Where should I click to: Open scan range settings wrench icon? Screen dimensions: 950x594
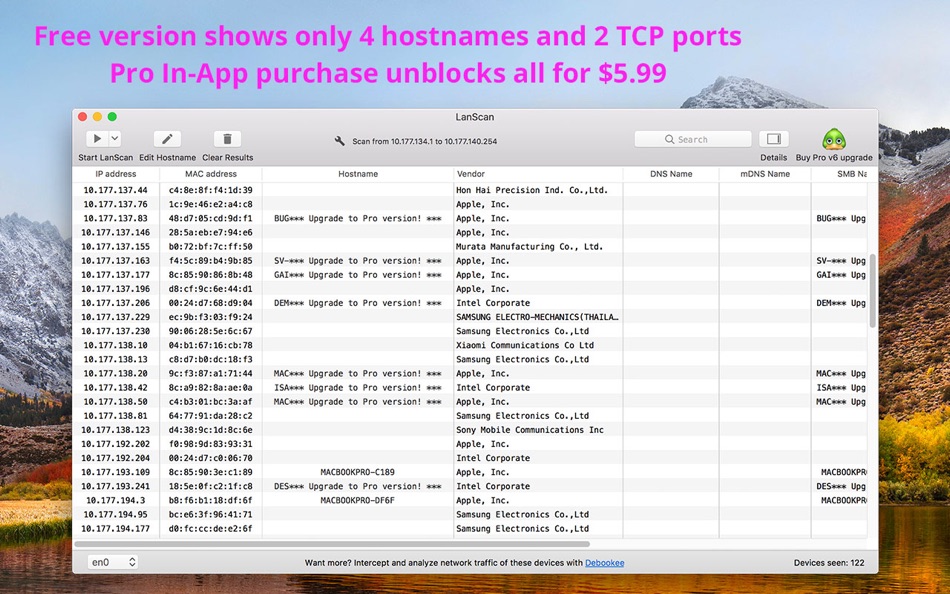coord(340,141)
